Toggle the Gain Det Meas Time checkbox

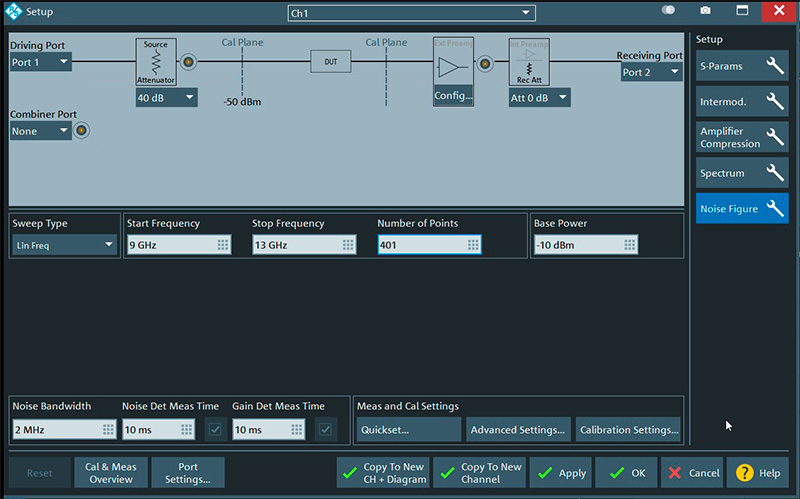pos(326,429)
